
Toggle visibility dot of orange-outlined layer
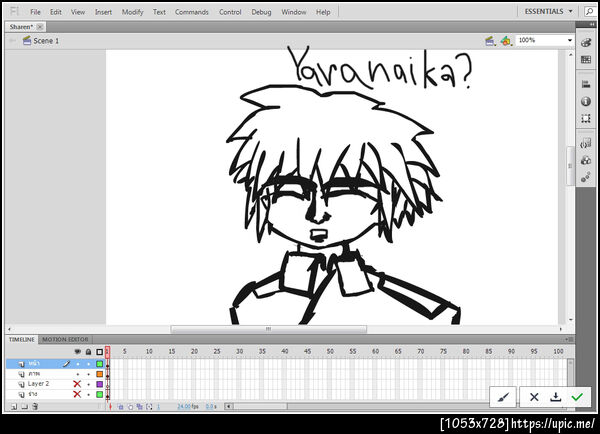tap(78, 374)
